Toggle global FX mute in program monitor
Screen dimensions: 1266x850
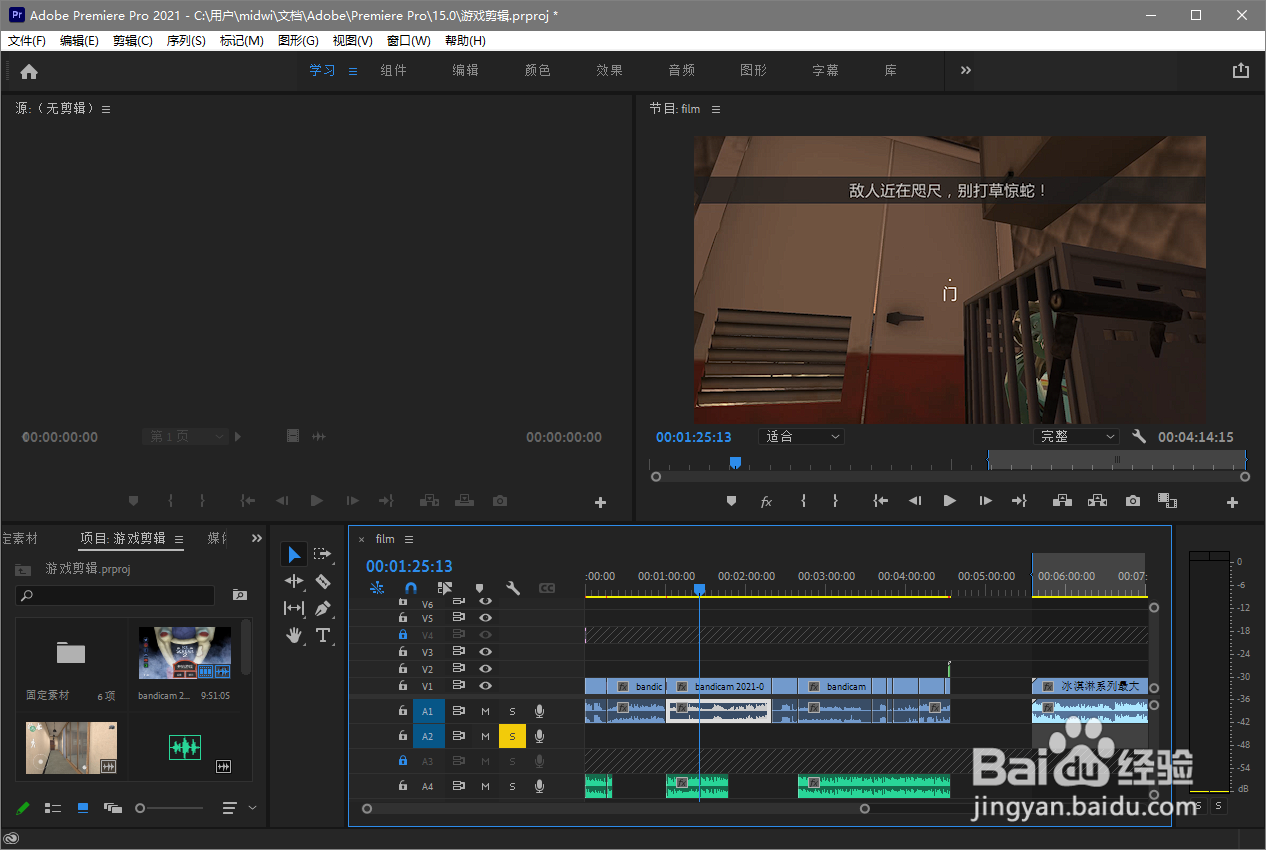click(x=767, y=501)
